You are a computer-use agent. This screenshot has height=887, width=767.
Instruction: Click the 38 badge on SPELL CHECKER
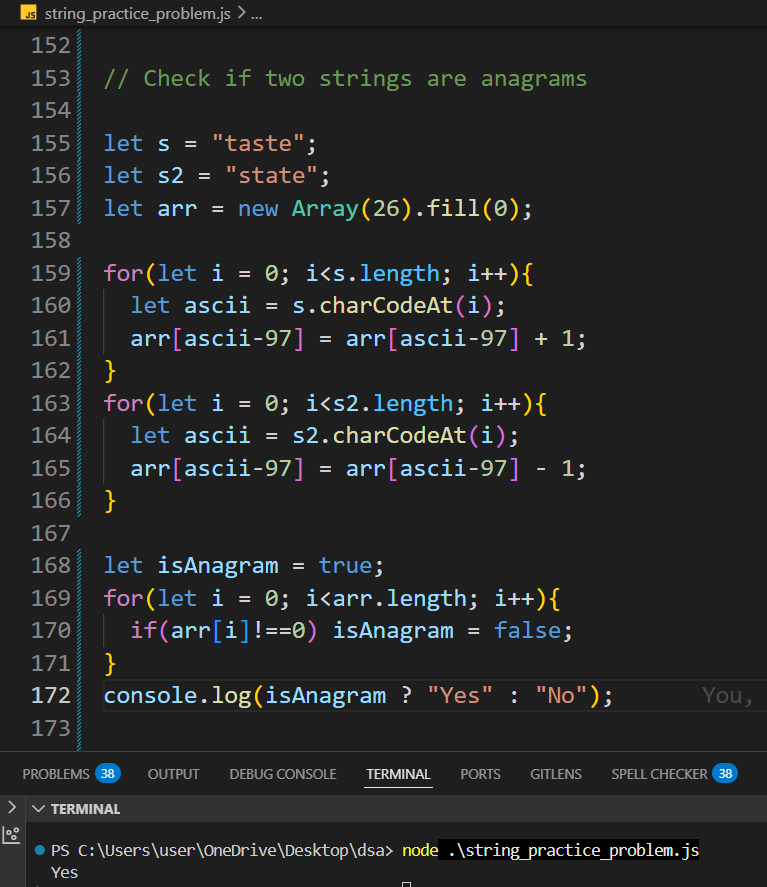click(x=725, y=773)
